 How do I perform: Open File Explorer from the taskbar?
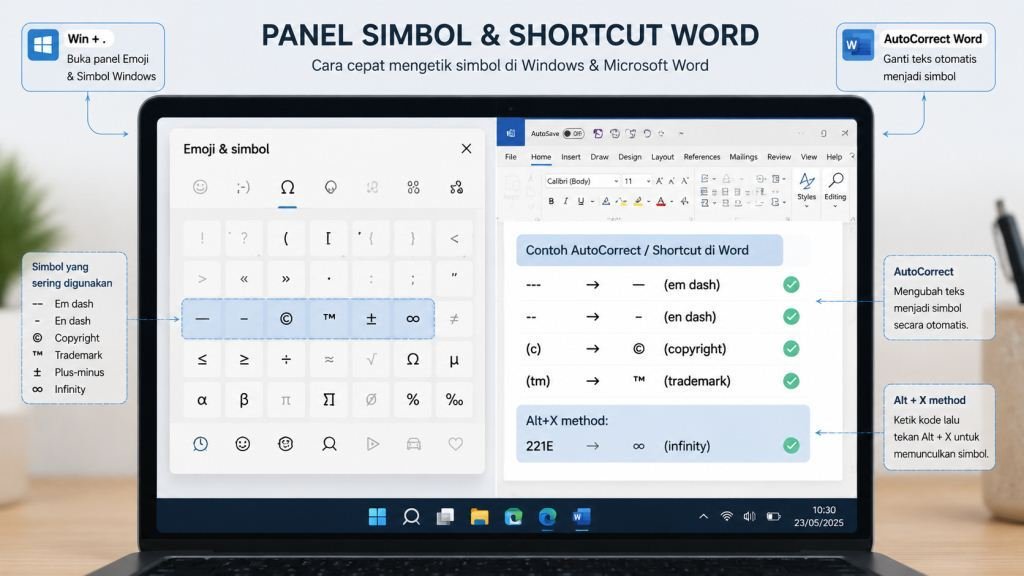[479, 517]
